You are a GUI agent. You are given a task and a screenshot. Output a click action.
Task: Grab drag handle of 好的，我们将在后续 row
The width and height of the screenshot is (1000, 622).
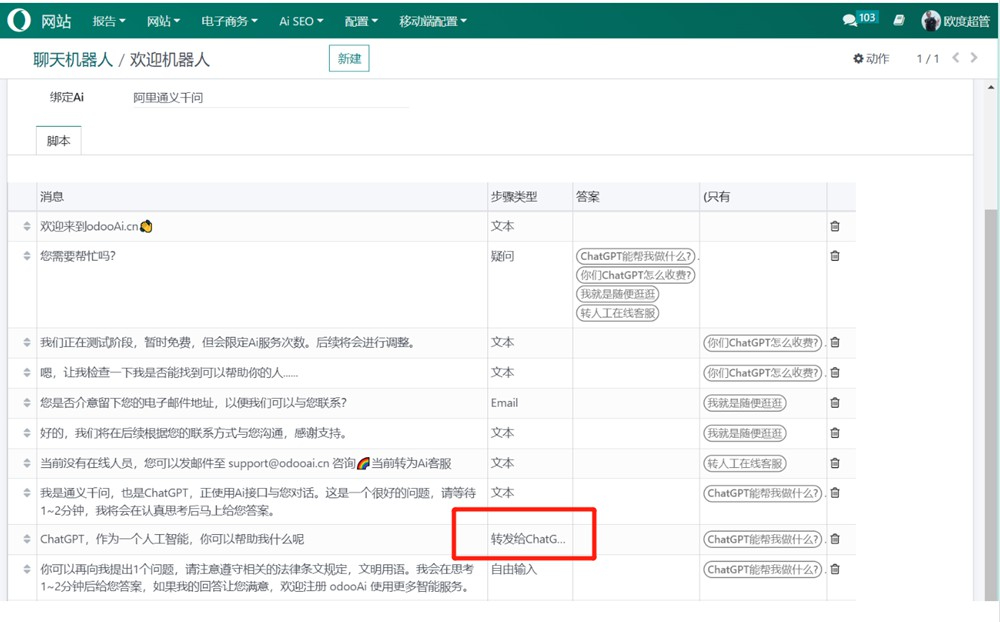[27, 433]
